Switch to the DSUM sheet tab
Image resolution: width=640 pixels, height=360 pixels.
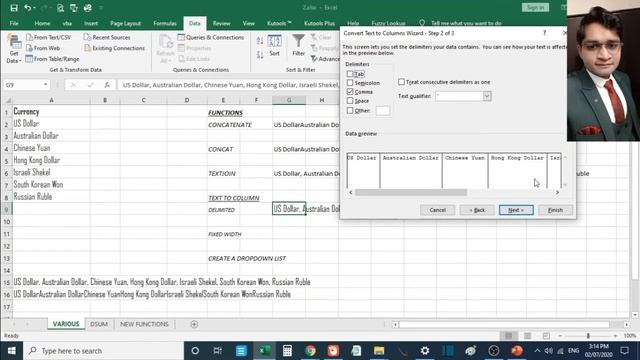(99, 324)
